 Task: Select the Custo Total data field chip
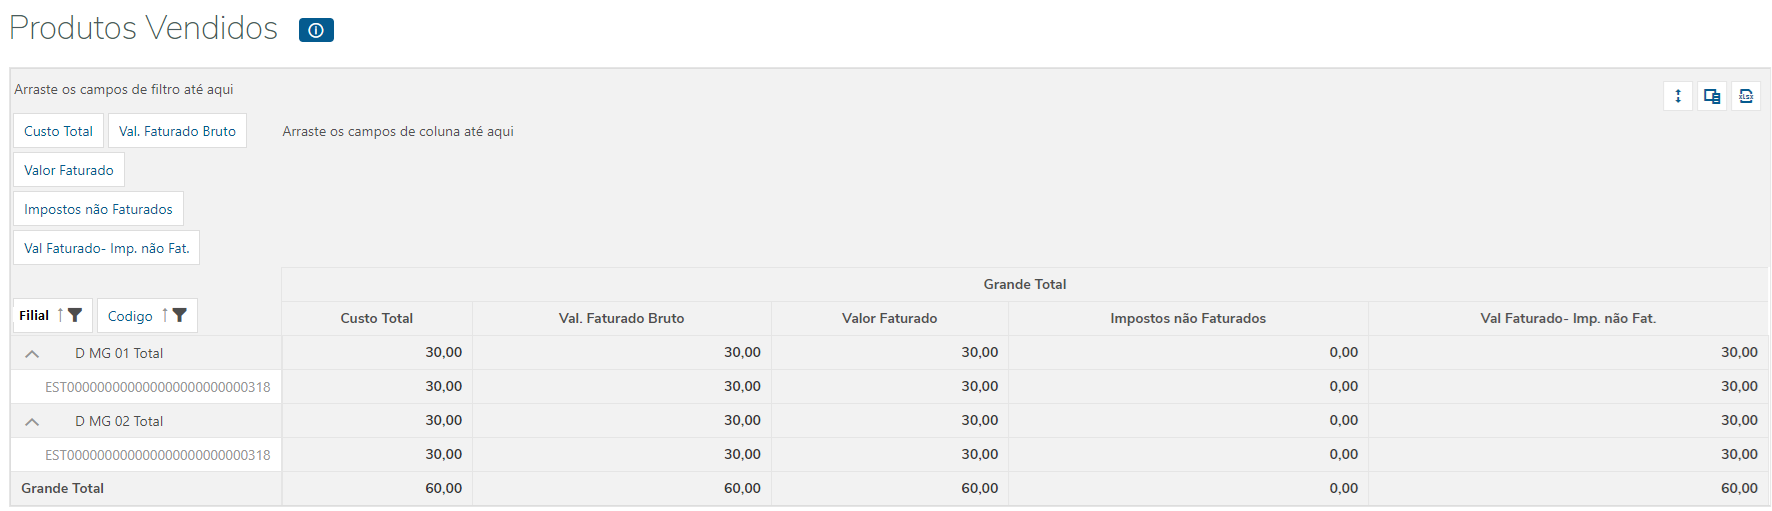coord(58,131)
